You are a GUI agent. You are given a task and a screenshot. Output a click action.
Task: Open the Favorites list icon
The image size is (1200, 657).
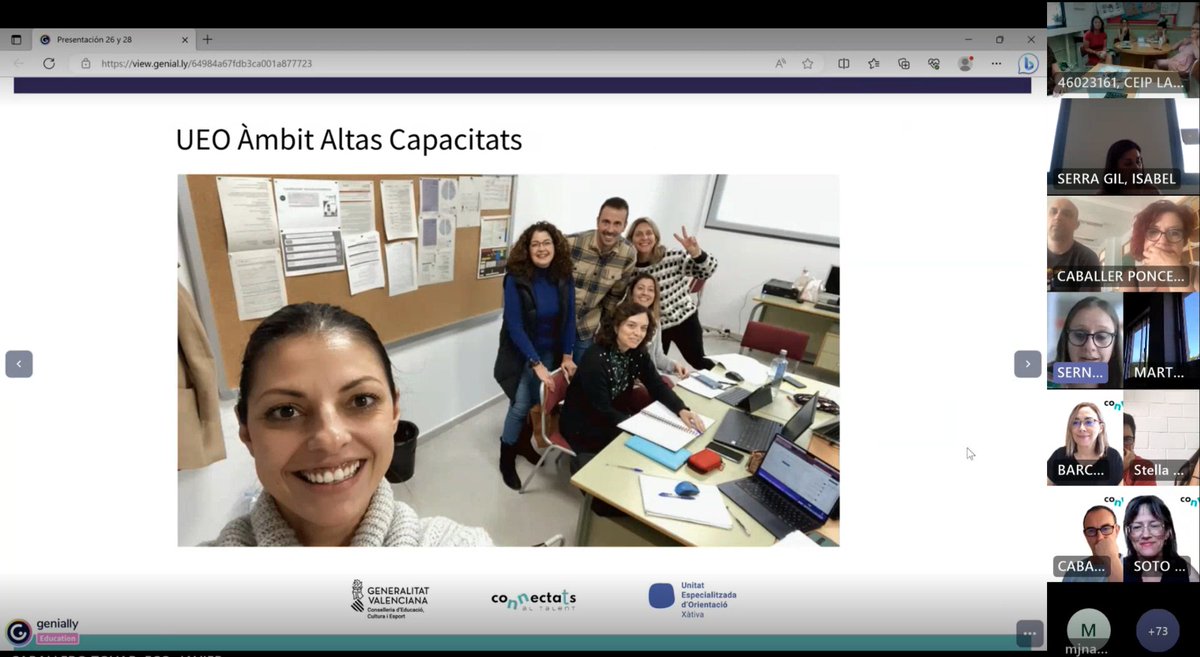point(874,63)
